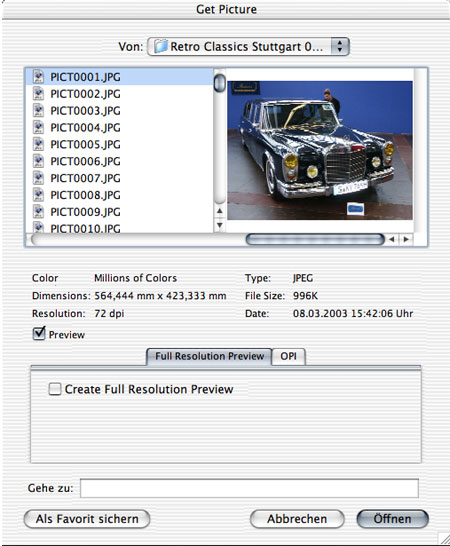Click file list scroll down arrow
450x546 pixels.
pyautogui.click(x=219, y=225)
